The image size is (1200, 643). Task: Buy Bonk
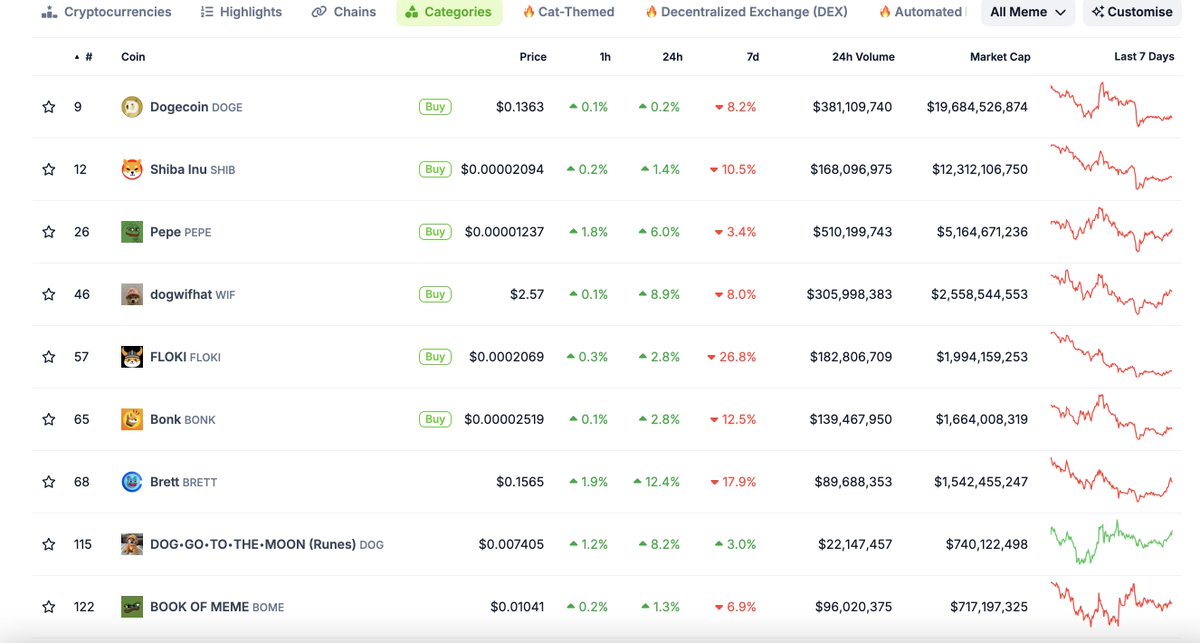435,419
